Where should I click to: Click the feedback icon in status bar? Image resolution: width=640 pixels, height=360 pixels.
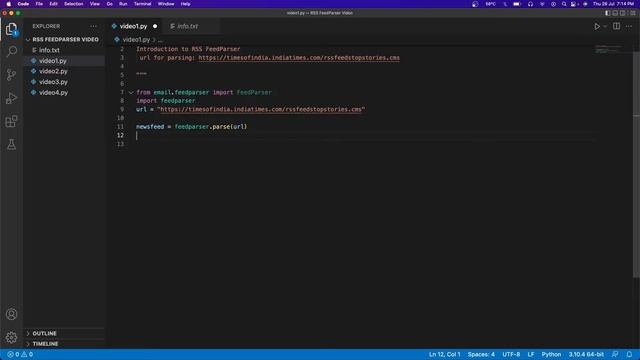pyautogui.click(x=615, y=354)
